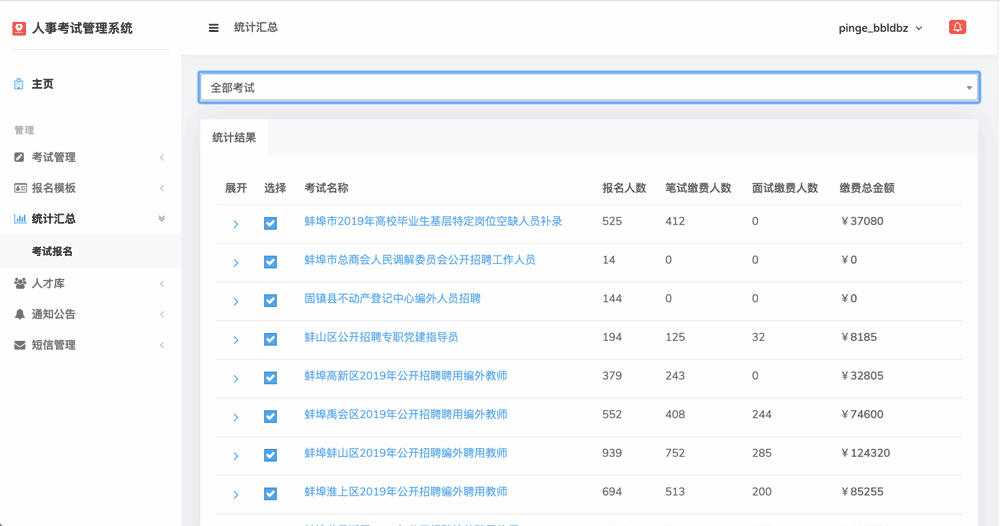1000x526 pixels.
Task: Expand the 蚌埠市总商会 exam row
Action: [x=235, y=263]
